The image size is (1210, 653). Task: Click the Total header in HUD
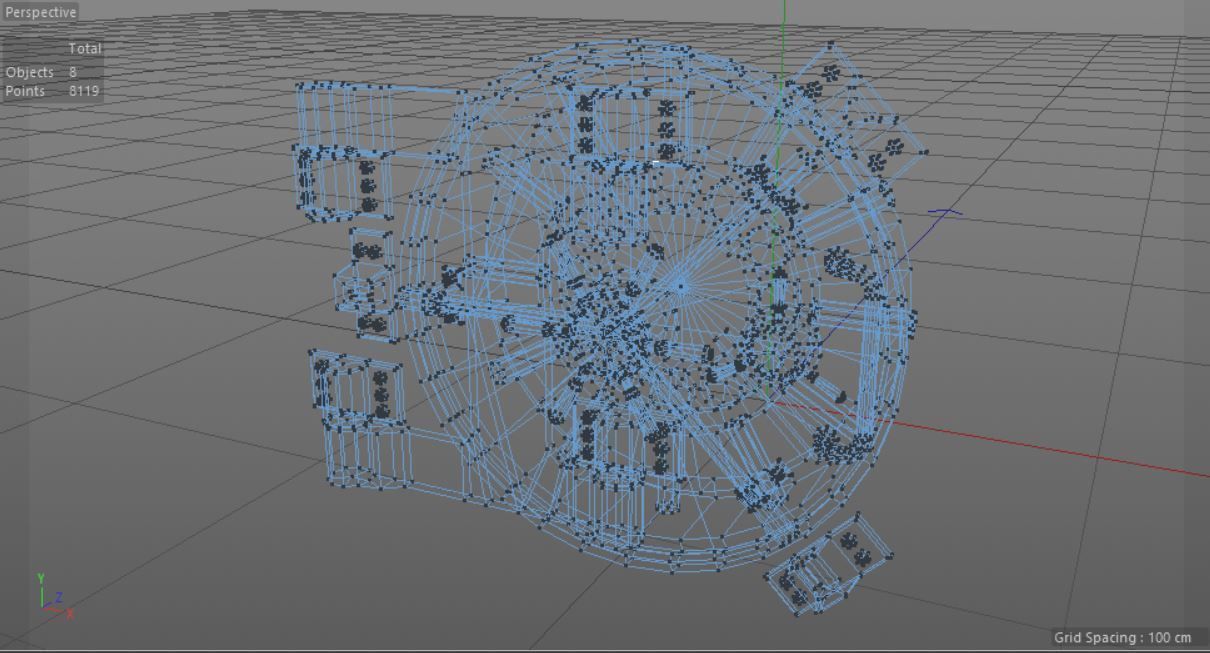[x=85, y=48]
